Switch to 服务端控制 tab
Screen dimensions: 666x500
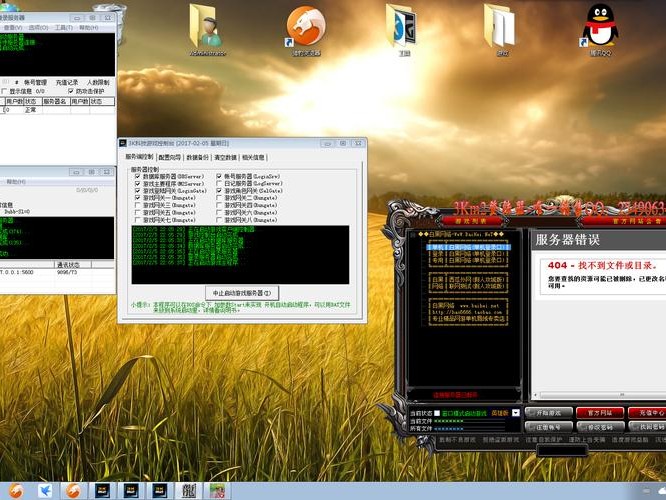tap(139, 157)
